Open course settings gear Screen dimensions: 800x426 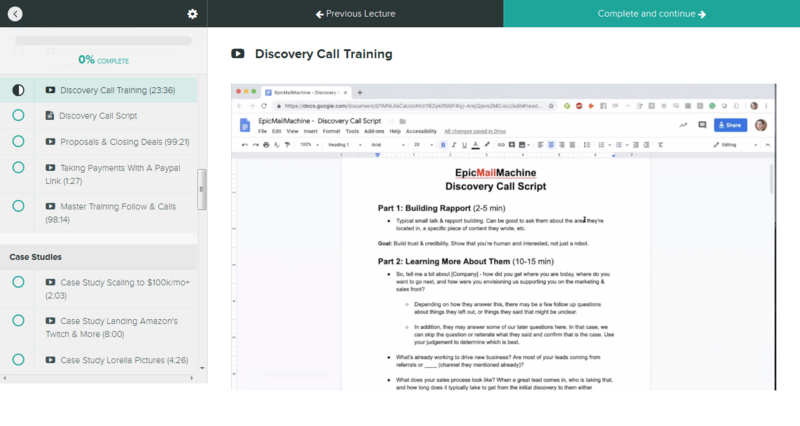[192, 14]
